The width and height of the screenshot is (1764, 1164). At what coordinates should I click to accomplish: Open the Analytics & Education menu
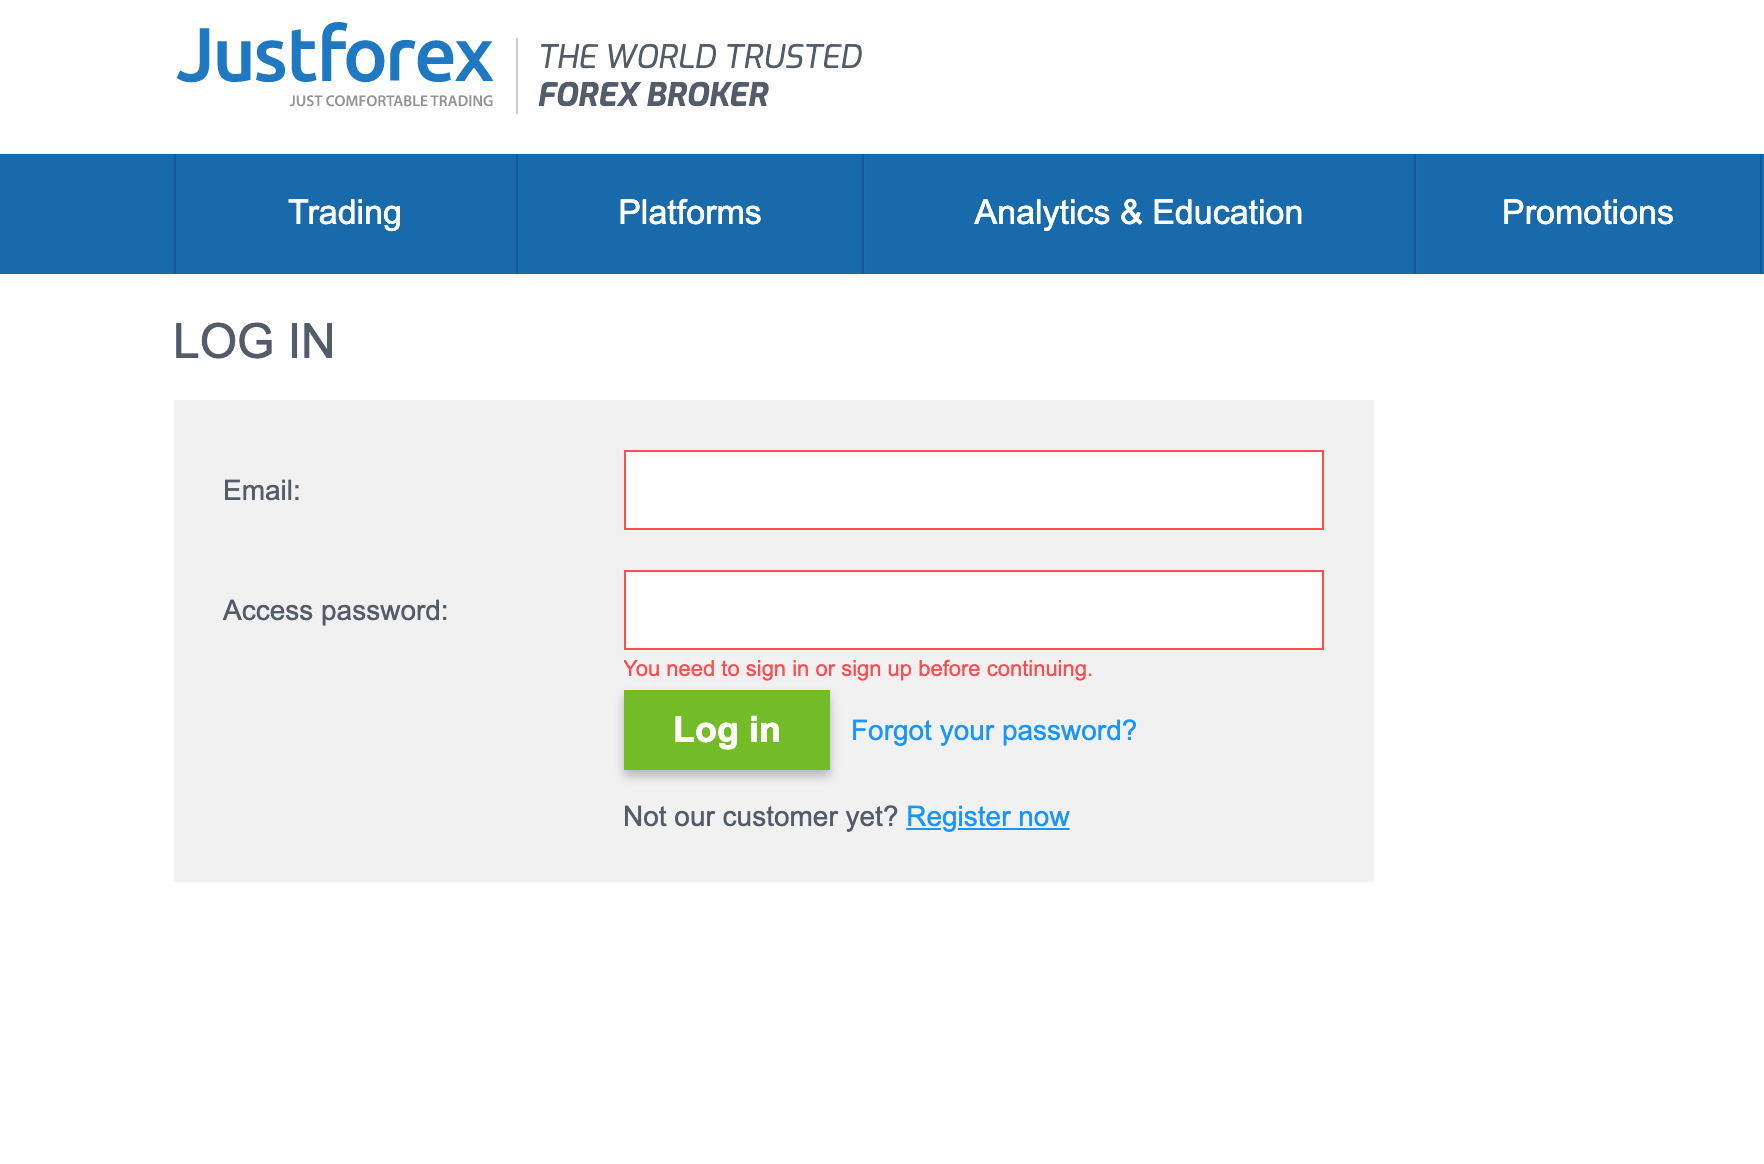[x=1138, y=213]
